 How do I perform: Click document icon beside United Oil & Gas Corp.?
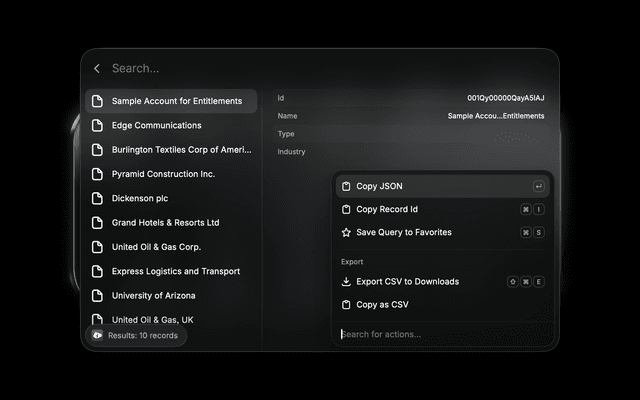[x=97, y=247]
